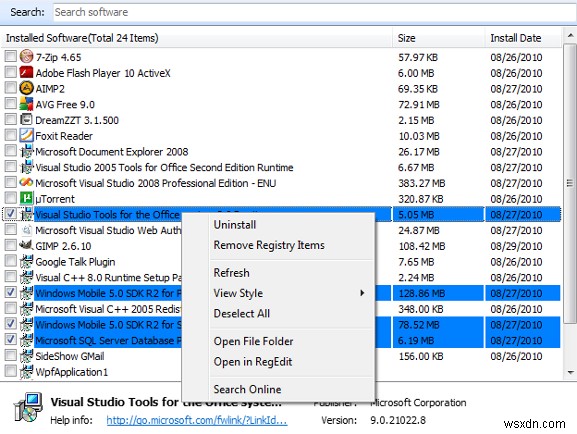Click the Microsoft SQL Server Database icon
The image size is (577, 434).
tap(26, 340)
